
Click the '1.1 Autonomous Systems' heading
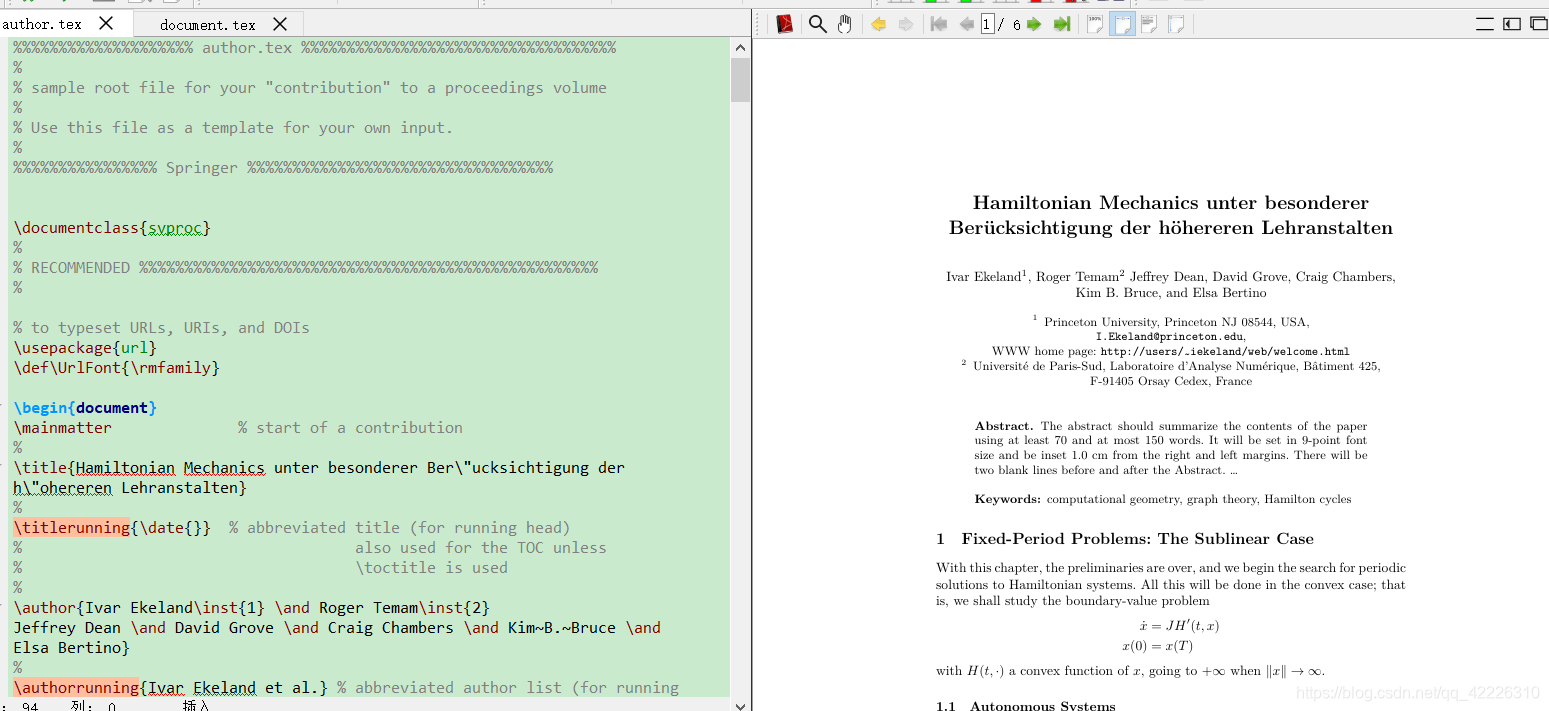1026,706
